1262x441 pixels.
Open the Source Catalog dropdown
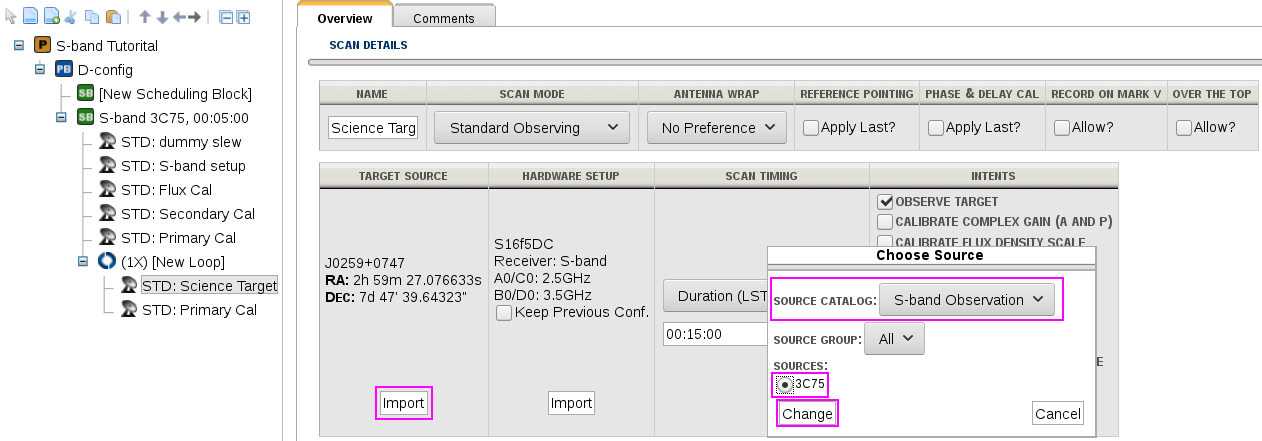point(966,300)
